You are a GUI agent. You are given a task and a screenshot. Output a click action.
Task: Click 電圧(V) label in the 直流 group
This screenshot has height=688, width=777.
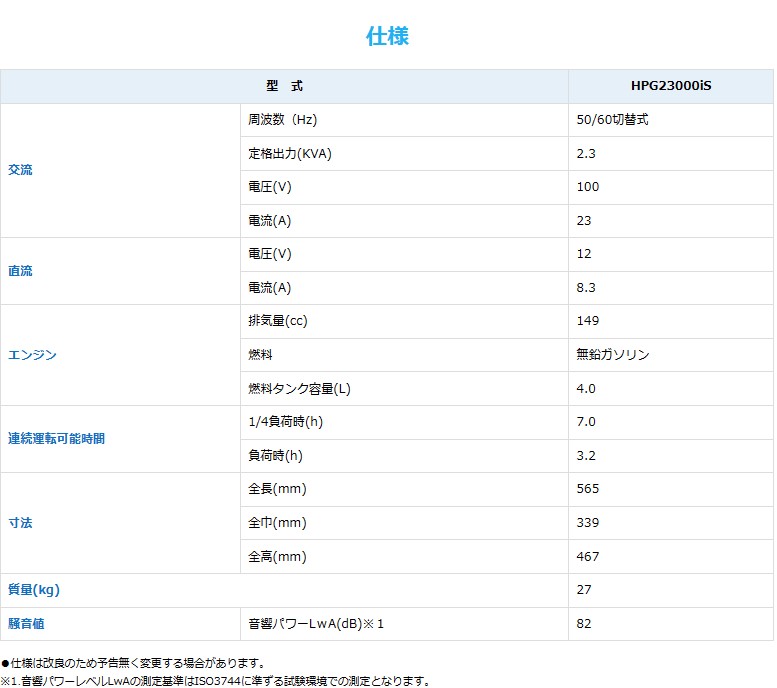point(270,254)
